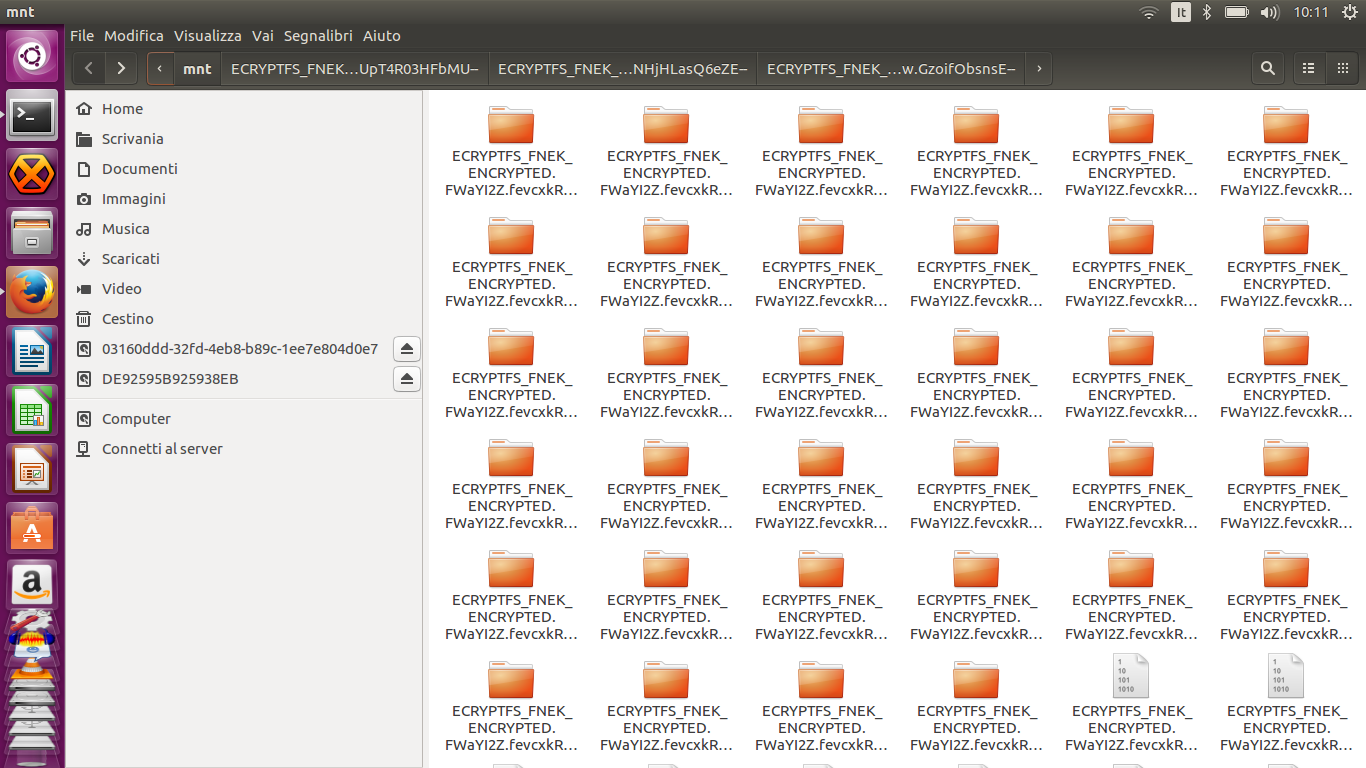The width and height of the screenshot is (1366, 768).
Task: Eject the 03160ddd-32fd volume
Action: pos(406,349)
